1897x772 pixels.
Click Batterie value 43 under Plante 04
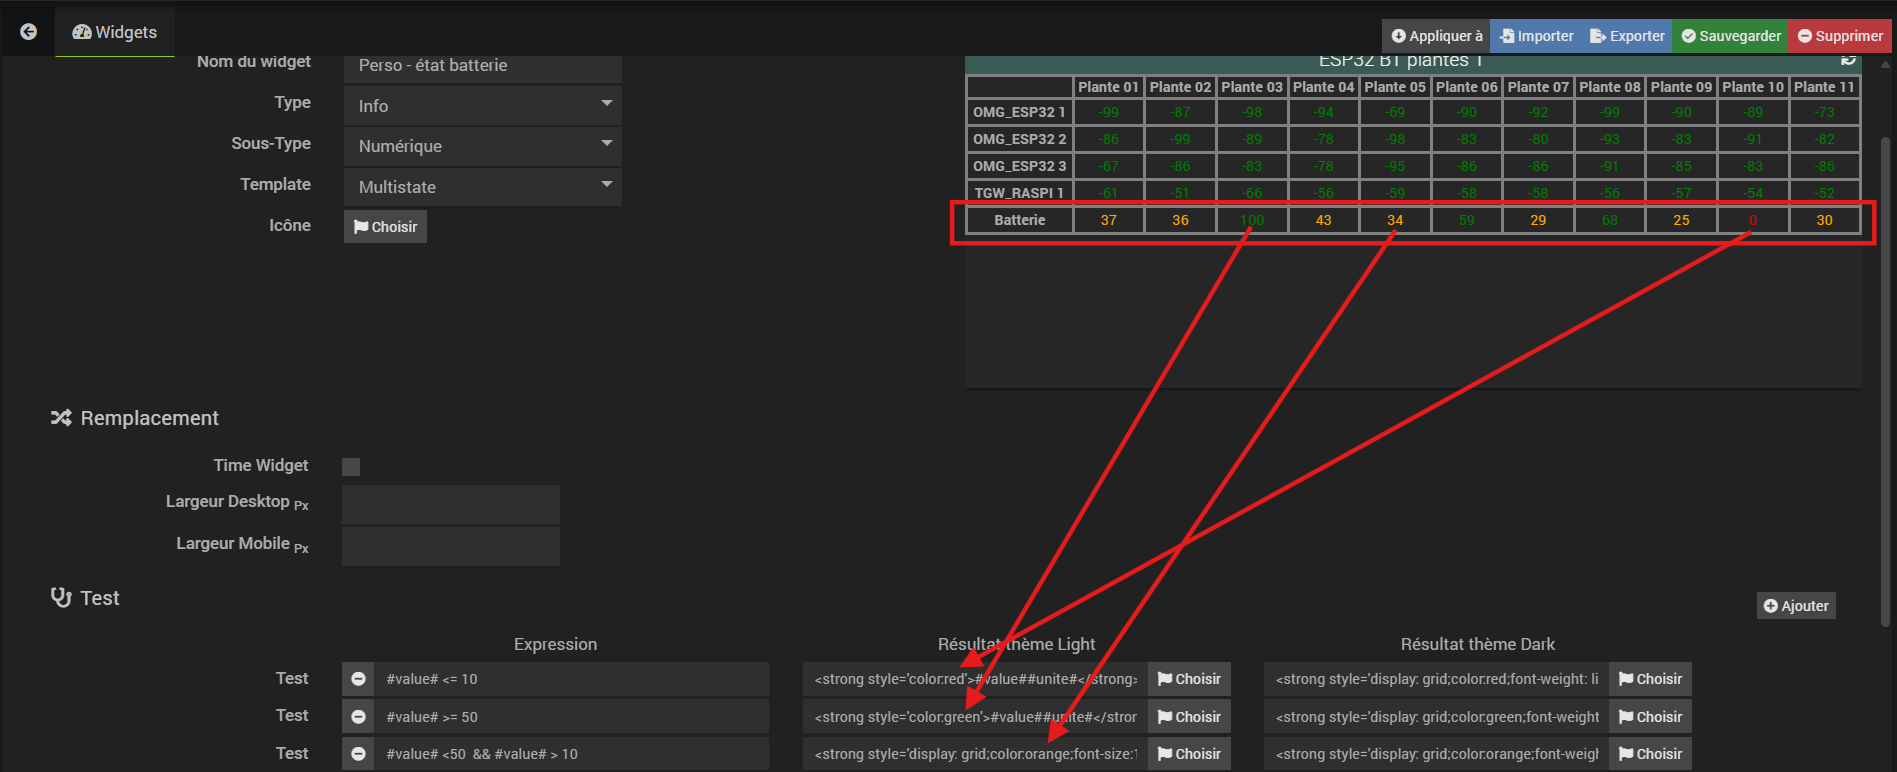pos(1323,220)
